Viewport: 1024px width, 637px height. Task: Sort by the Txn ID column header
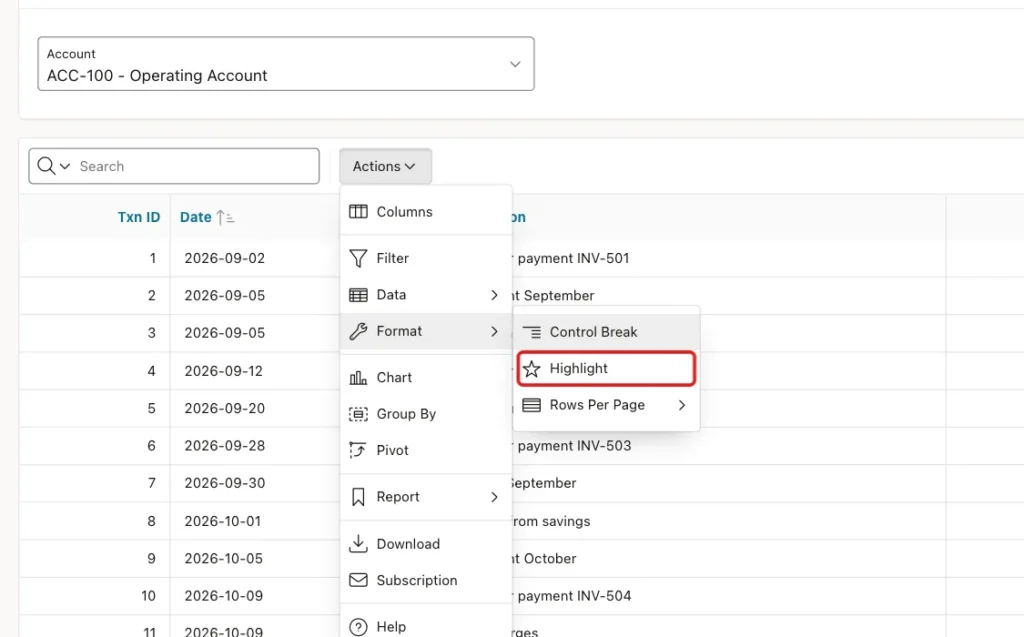coord(138,217)
